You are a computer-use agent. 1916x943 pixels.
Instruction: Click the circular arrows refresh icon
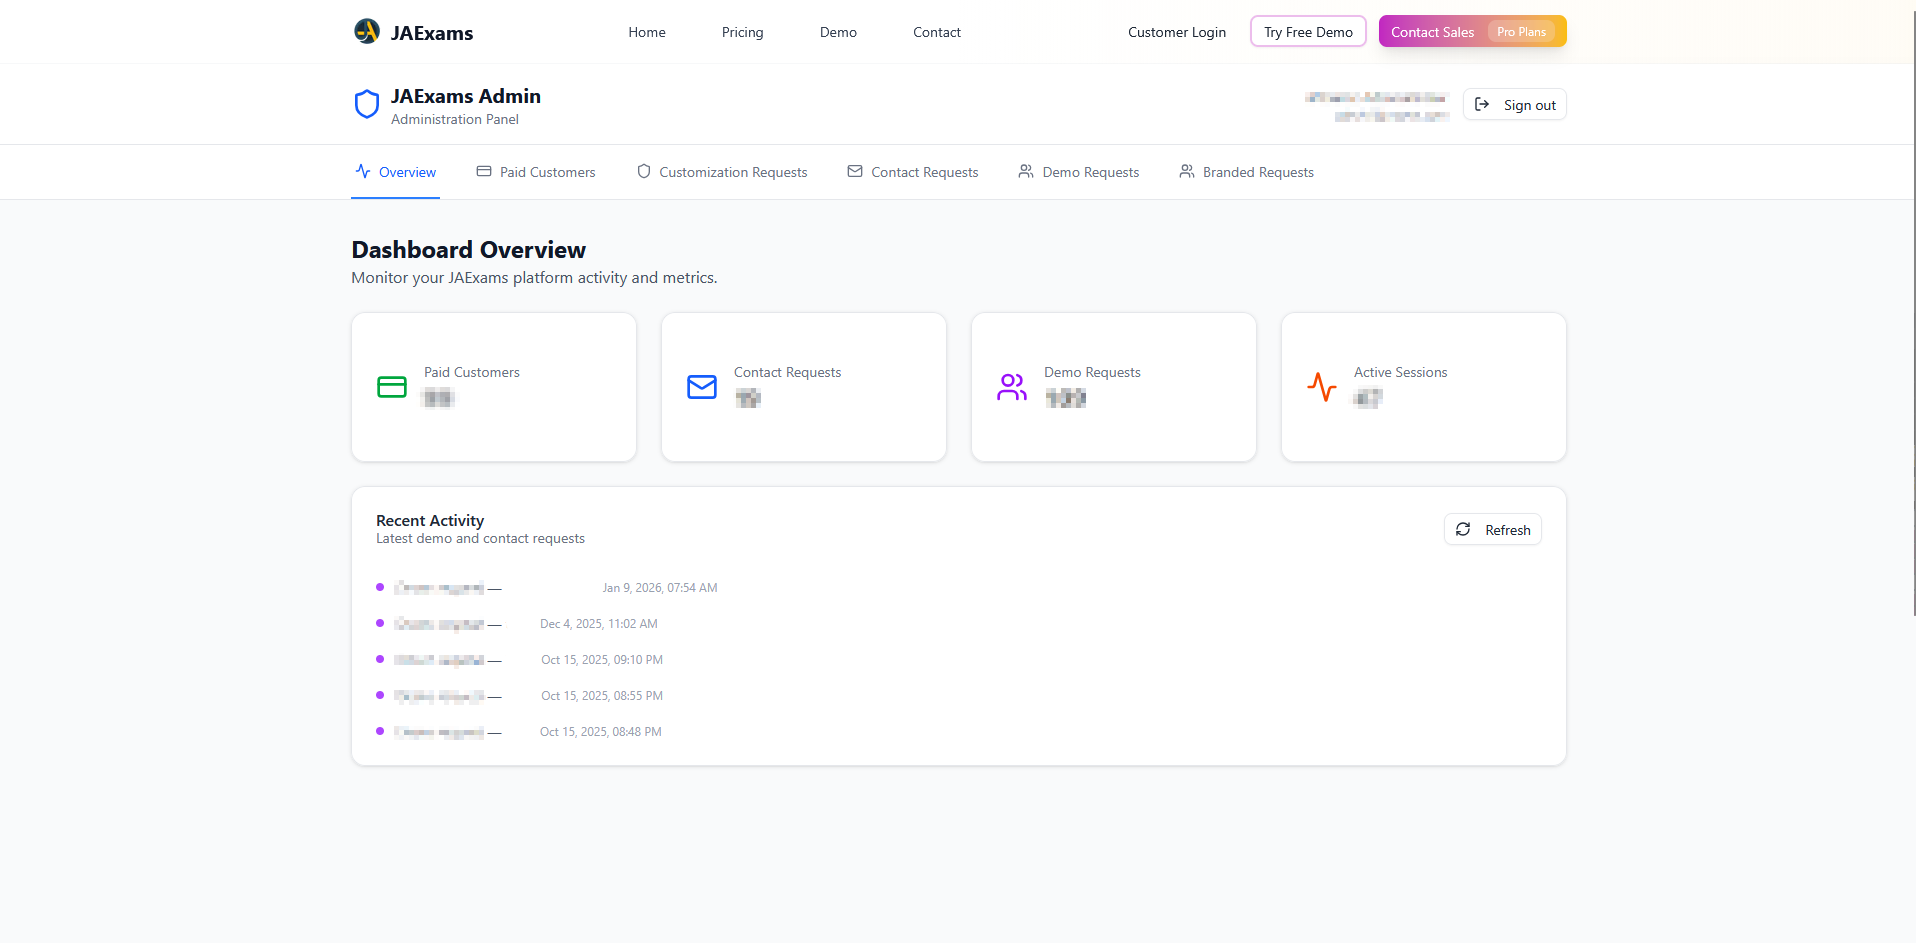[1463, 529]
